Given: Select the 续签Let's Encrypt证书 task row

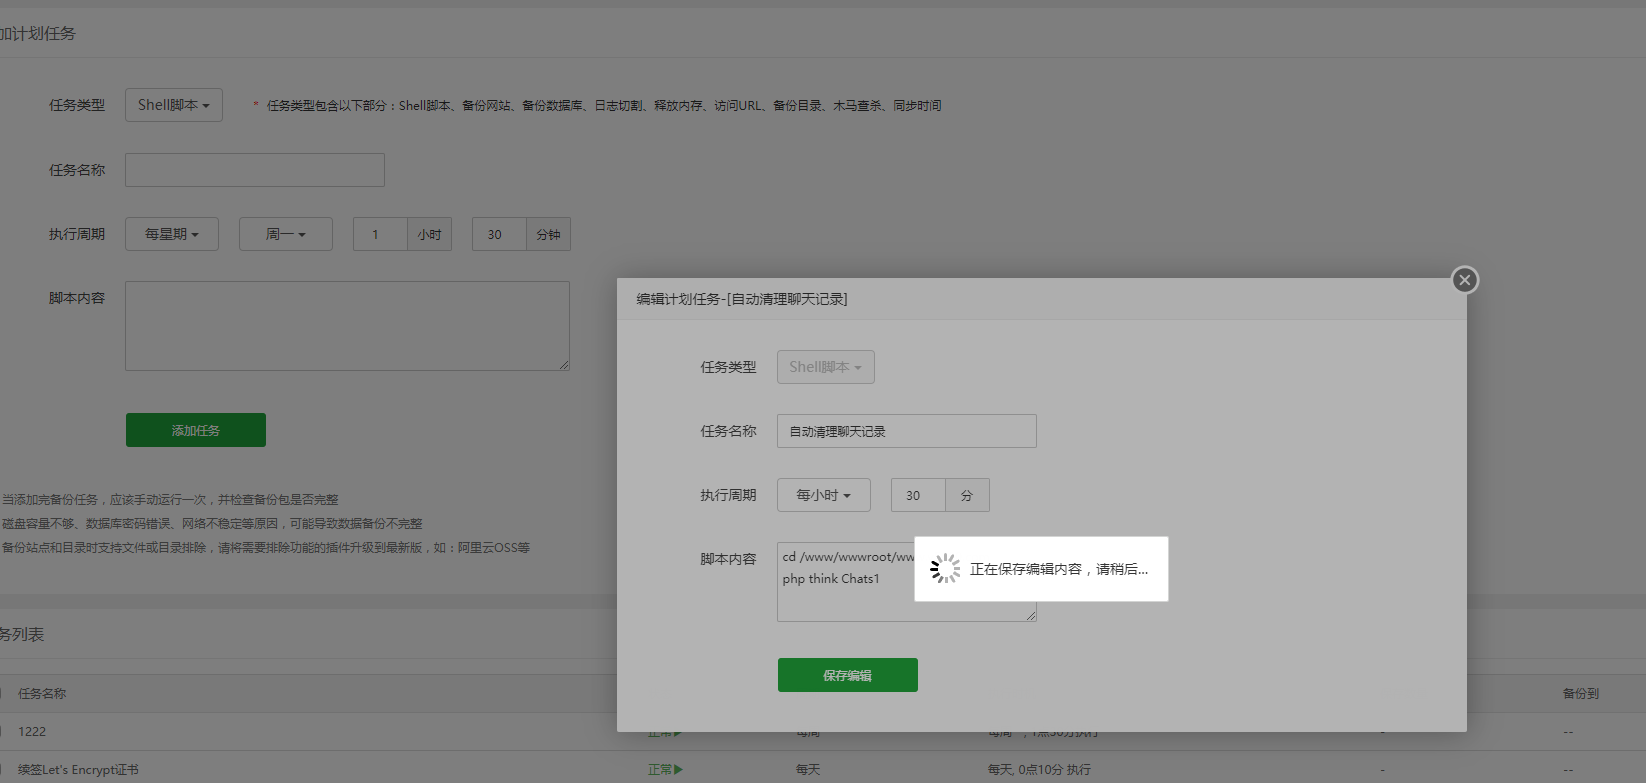Looking at the screenshot, I should 823,769.
